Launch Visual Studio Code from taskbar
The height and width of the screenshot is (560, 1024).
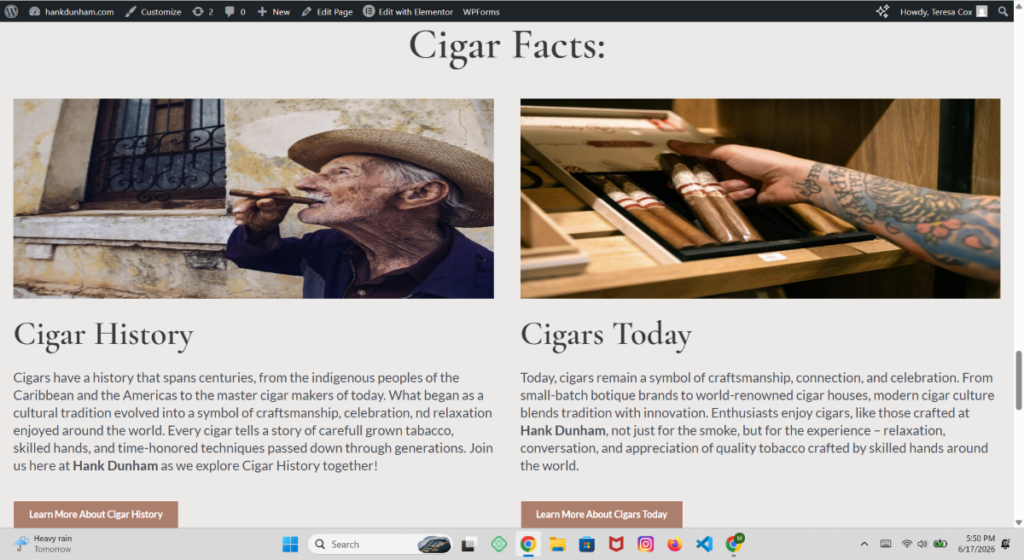coord(704,544)
